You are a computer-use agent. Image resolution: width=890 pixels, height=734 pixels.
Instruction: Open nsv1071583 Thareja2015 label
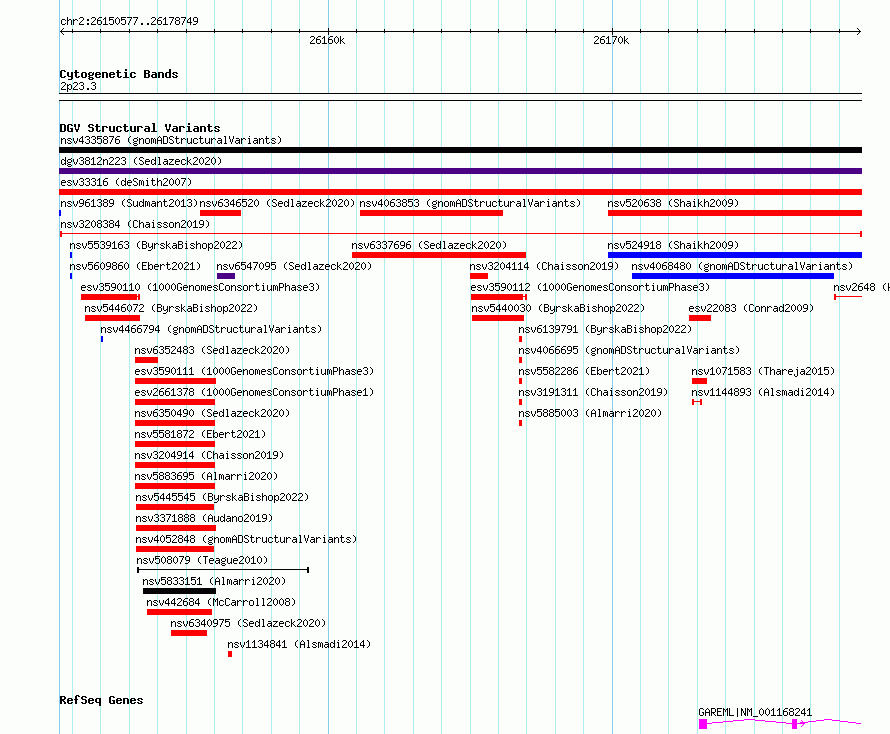(x=763, y=371)
